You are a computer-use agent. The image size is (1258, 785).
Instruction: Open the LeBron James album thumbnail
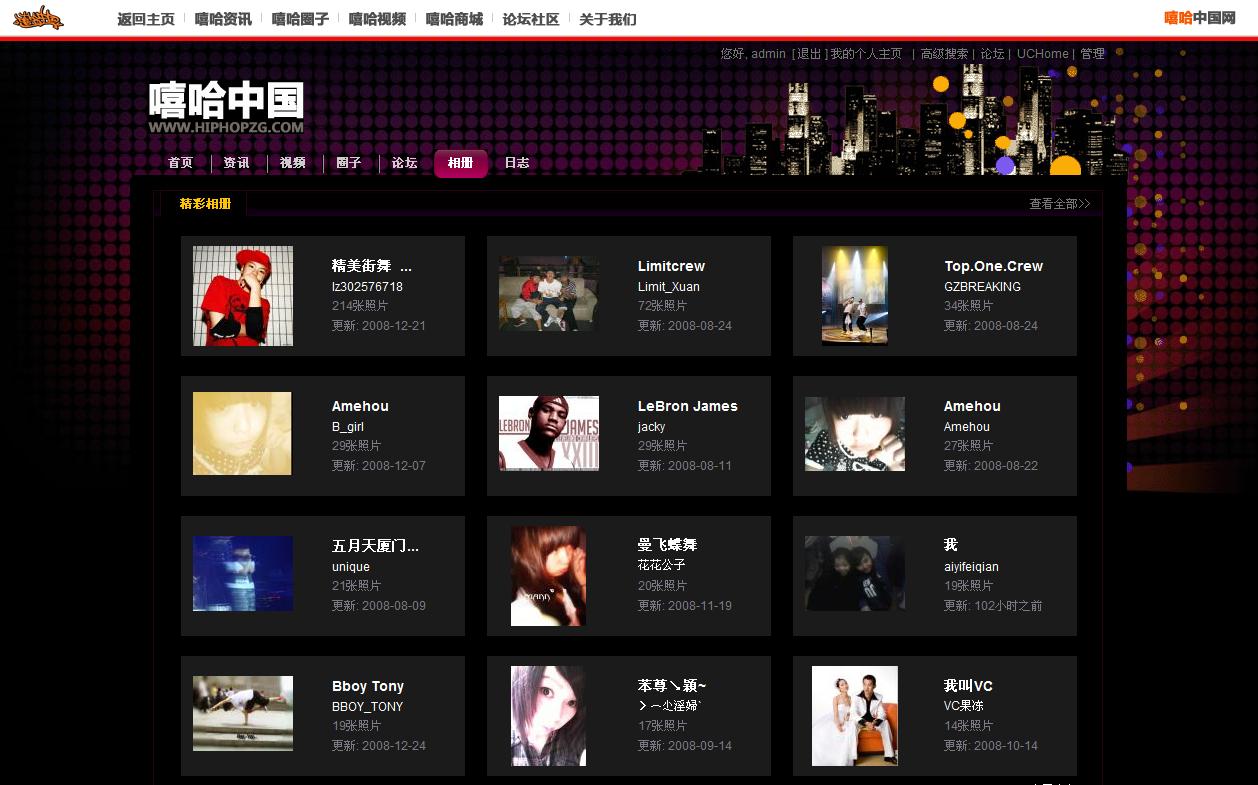[x=549, y=433]
